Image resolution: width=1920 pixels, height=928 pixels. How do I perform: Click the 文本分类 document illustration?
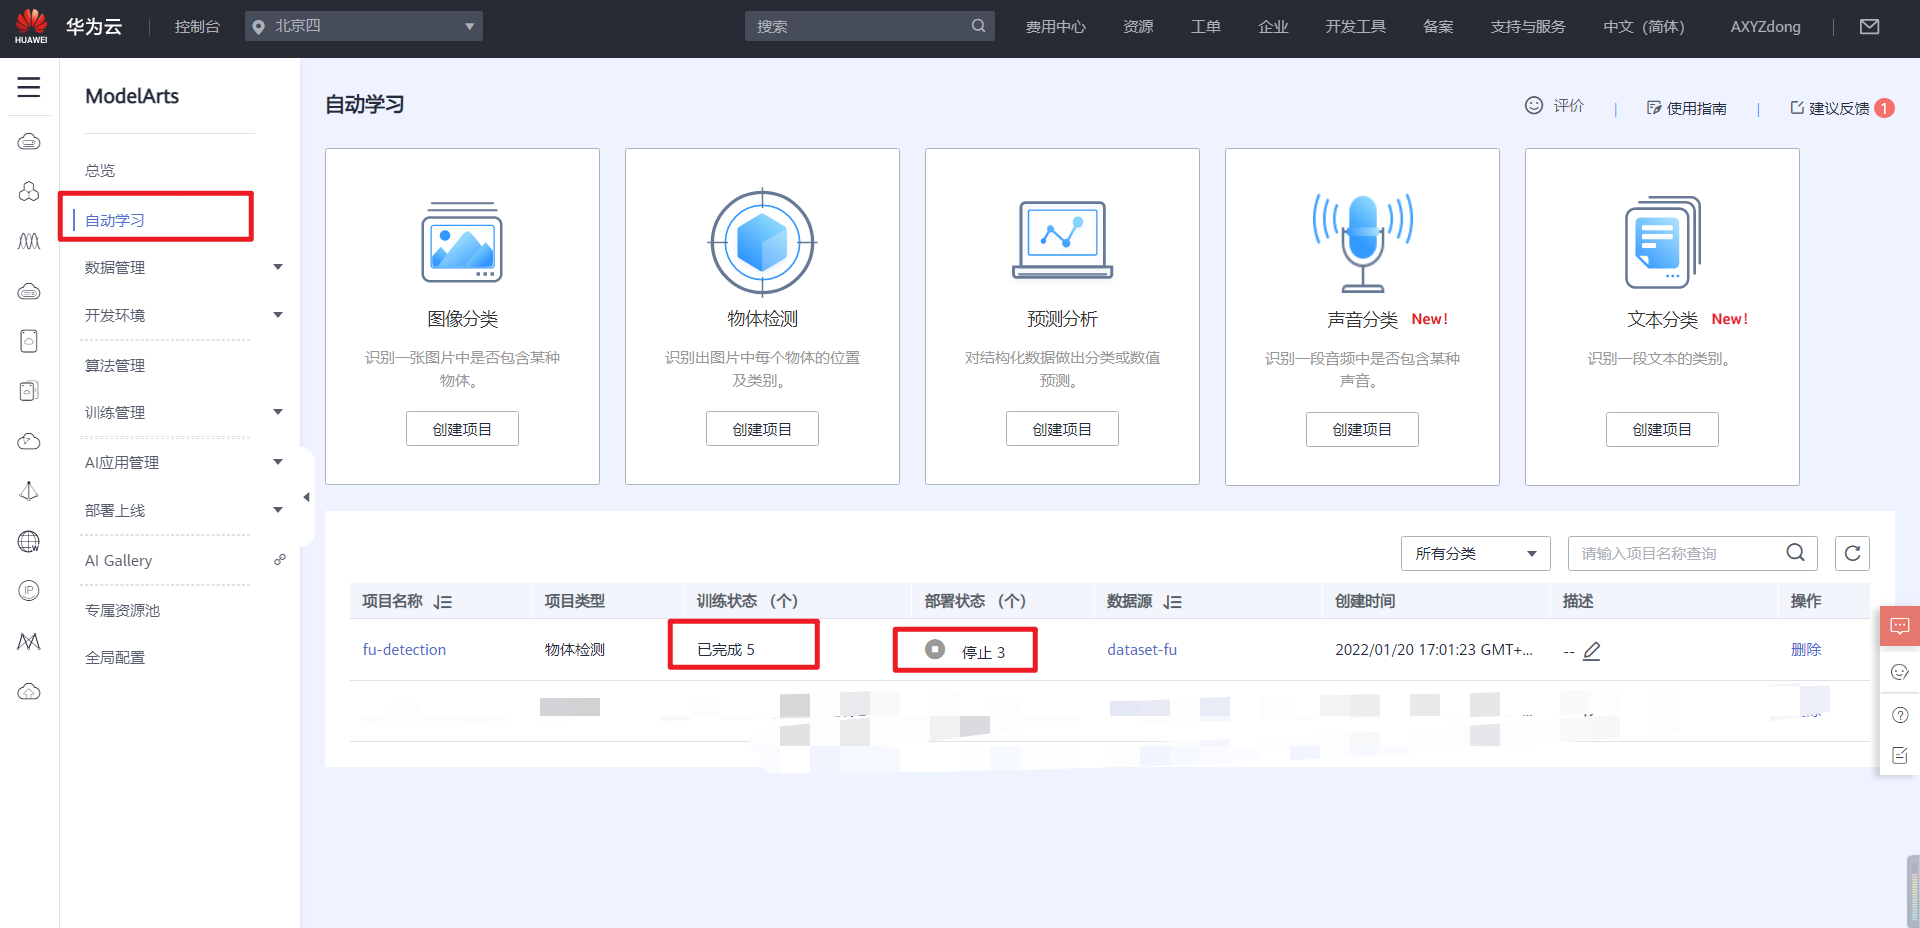tap(1662, 242)
